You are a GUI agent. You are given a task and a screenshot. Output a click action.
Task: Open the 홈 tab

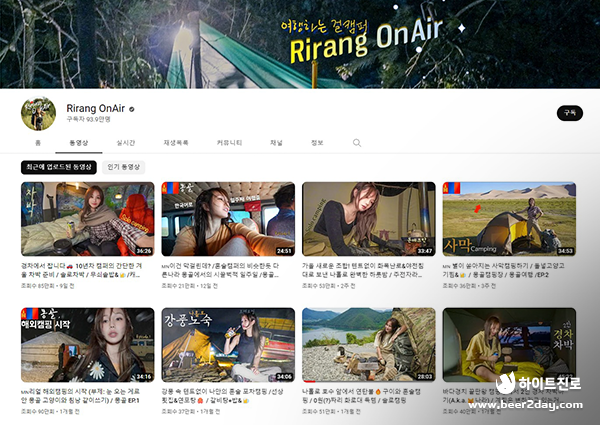[38, 143]
